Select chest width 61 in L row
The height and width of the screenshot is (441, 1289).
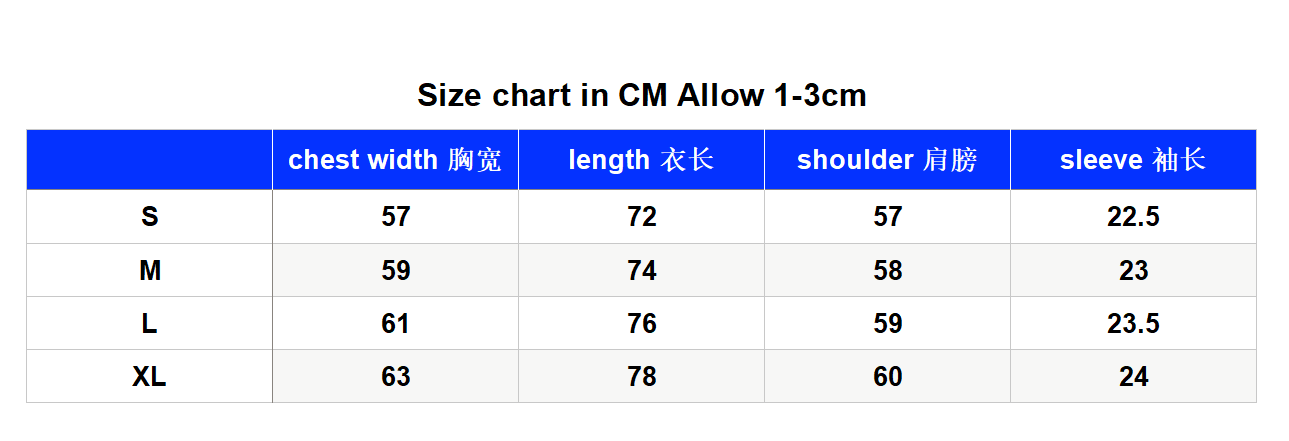(x=395, y=323)
